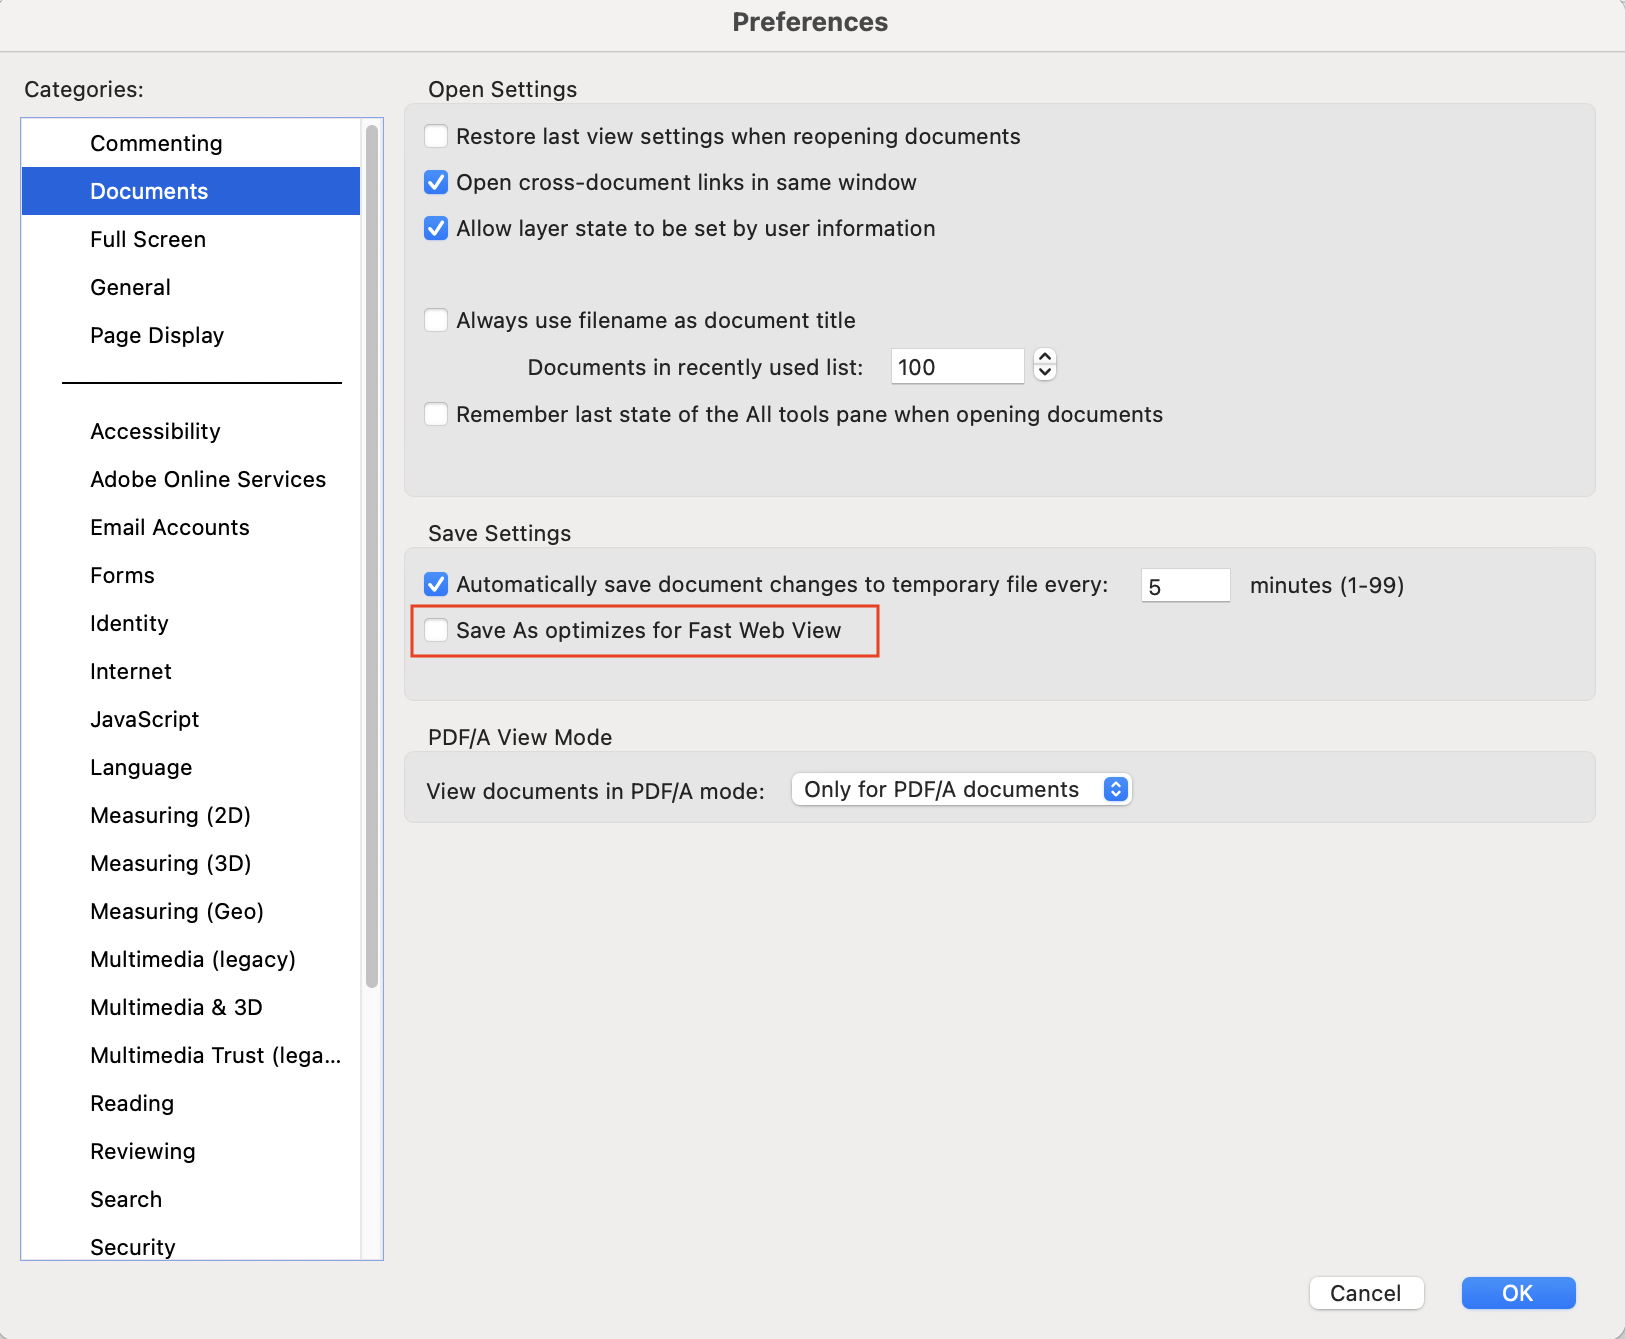Disable automatic saving to temporary file
Image resolution: width=1625 pixels, height=1339 pixels.
(x=436, y=585)
